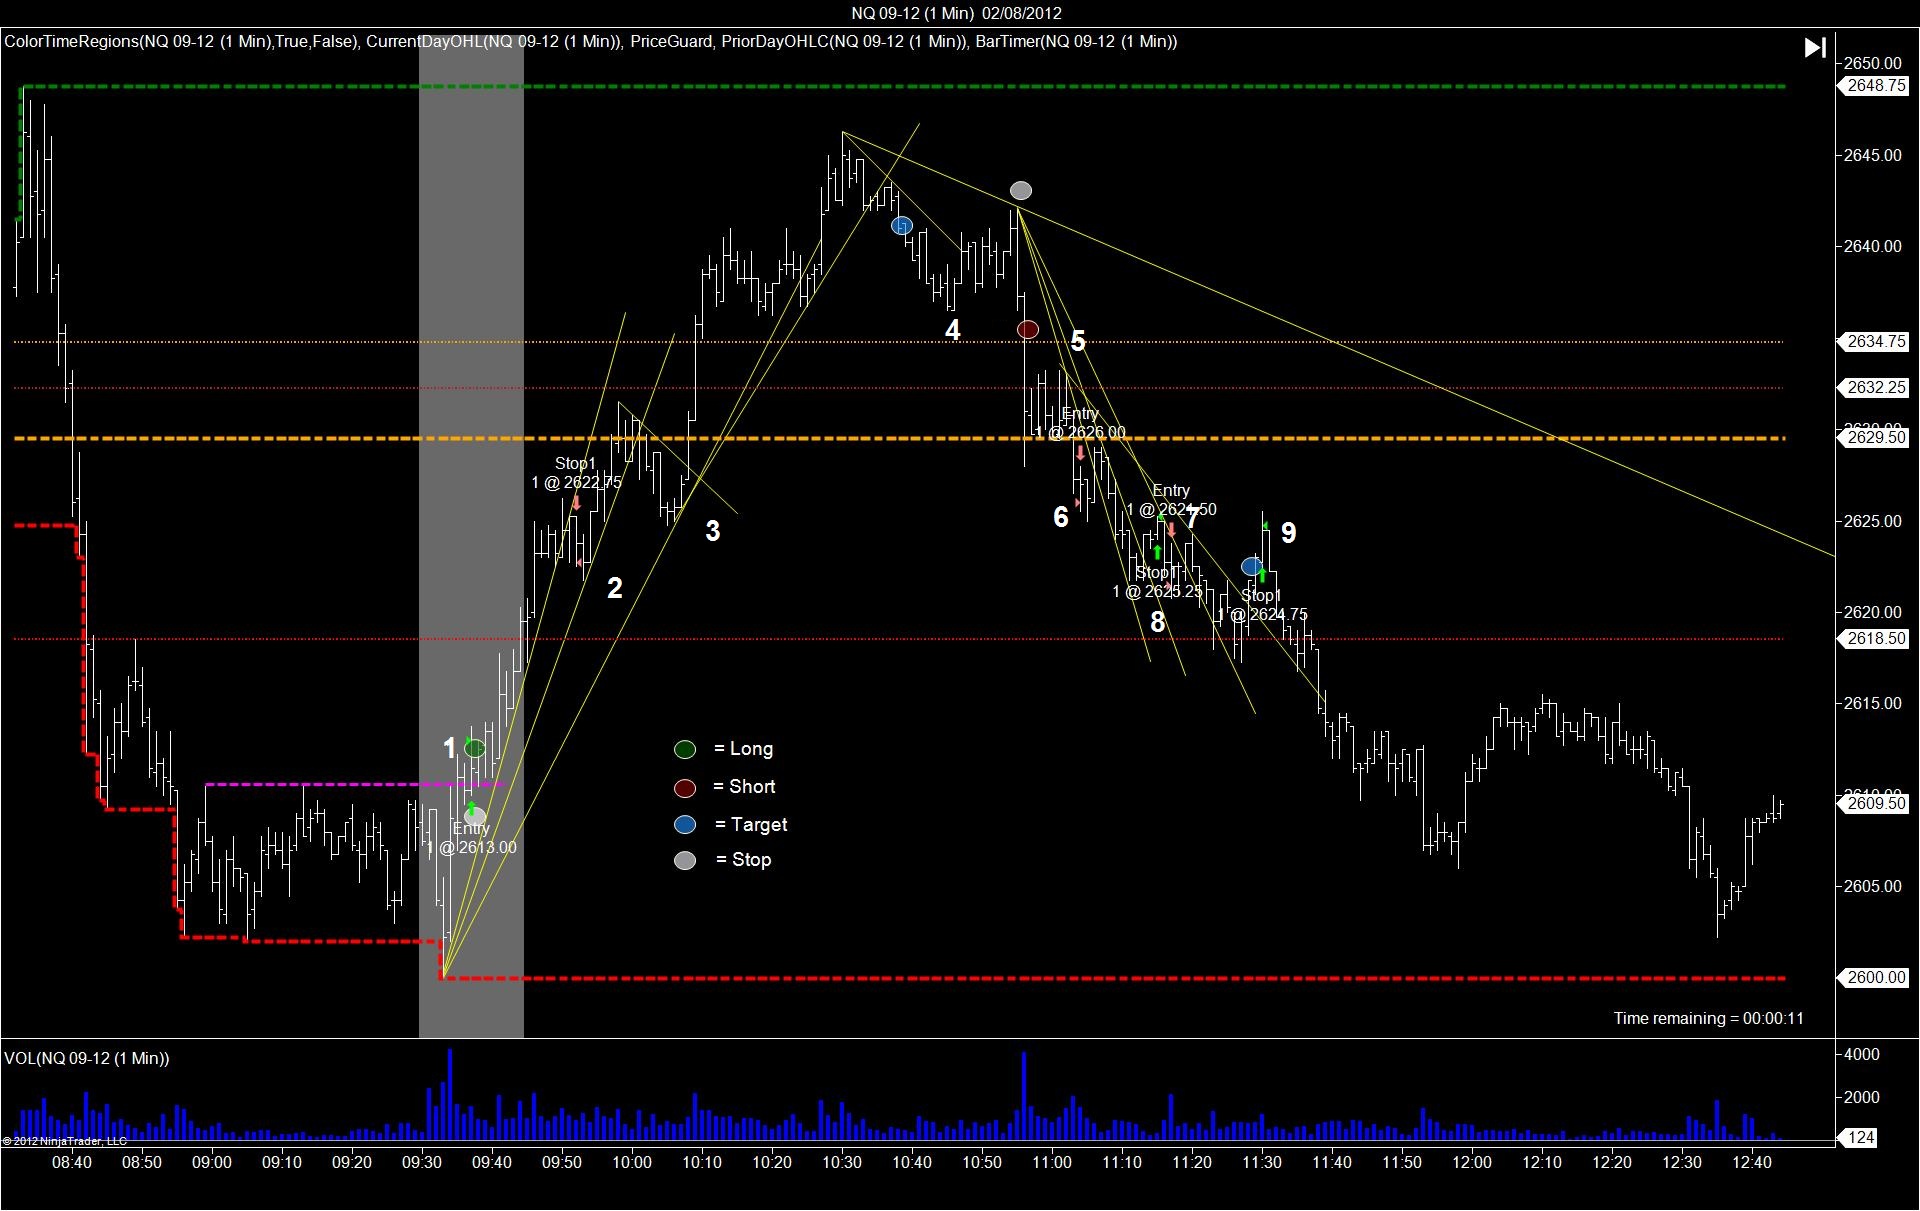Select the 2629.50 price marker on axis
The height and width of the screenshot is (1211, 1920).
(x=1874, y=437)
